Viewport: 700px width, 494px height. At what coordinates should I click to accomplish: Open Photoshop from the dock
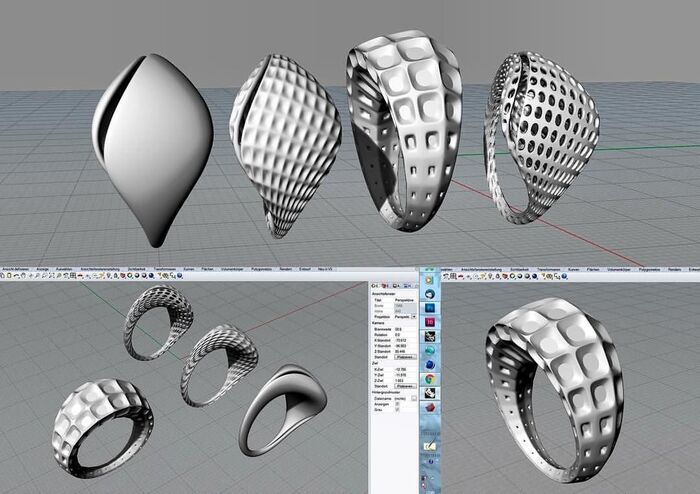point(430,308)
